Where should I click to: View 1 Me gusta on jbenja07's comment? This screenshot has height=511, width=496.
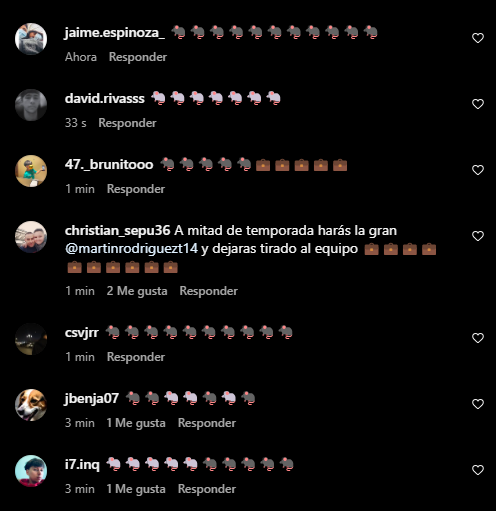point(136,423)
